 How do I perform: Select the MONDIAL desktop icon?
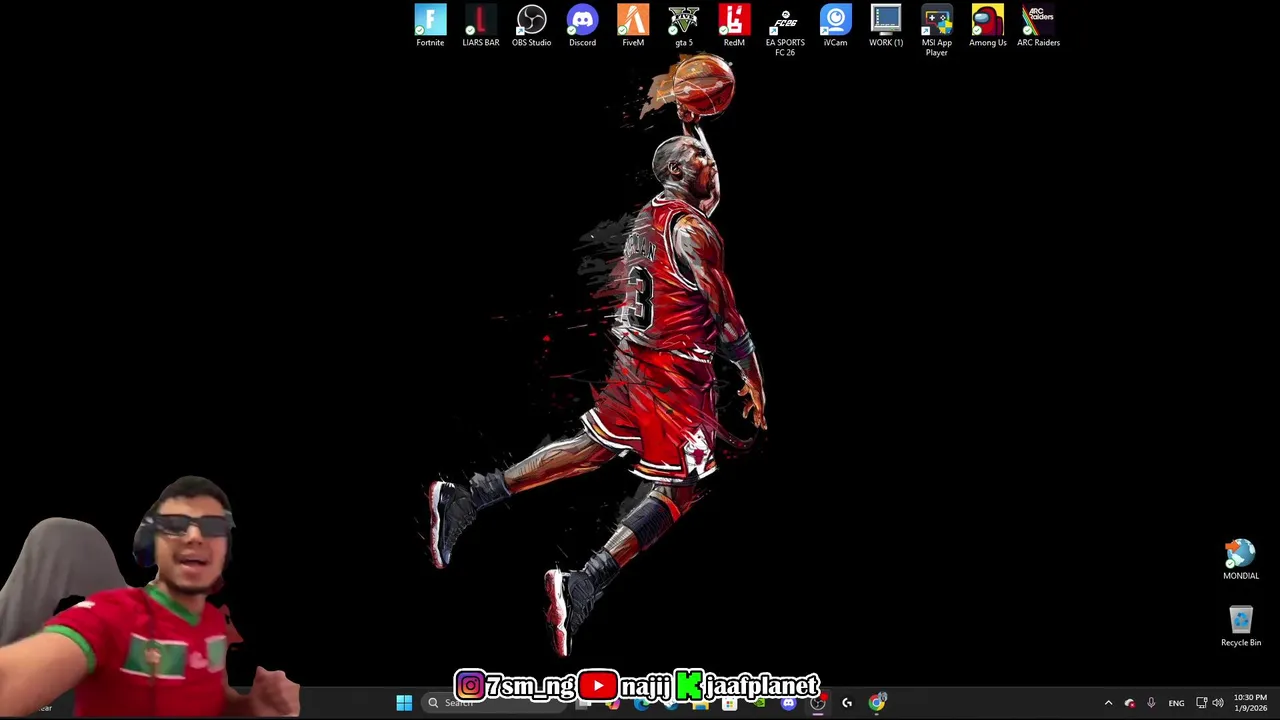pos(1241,560)
